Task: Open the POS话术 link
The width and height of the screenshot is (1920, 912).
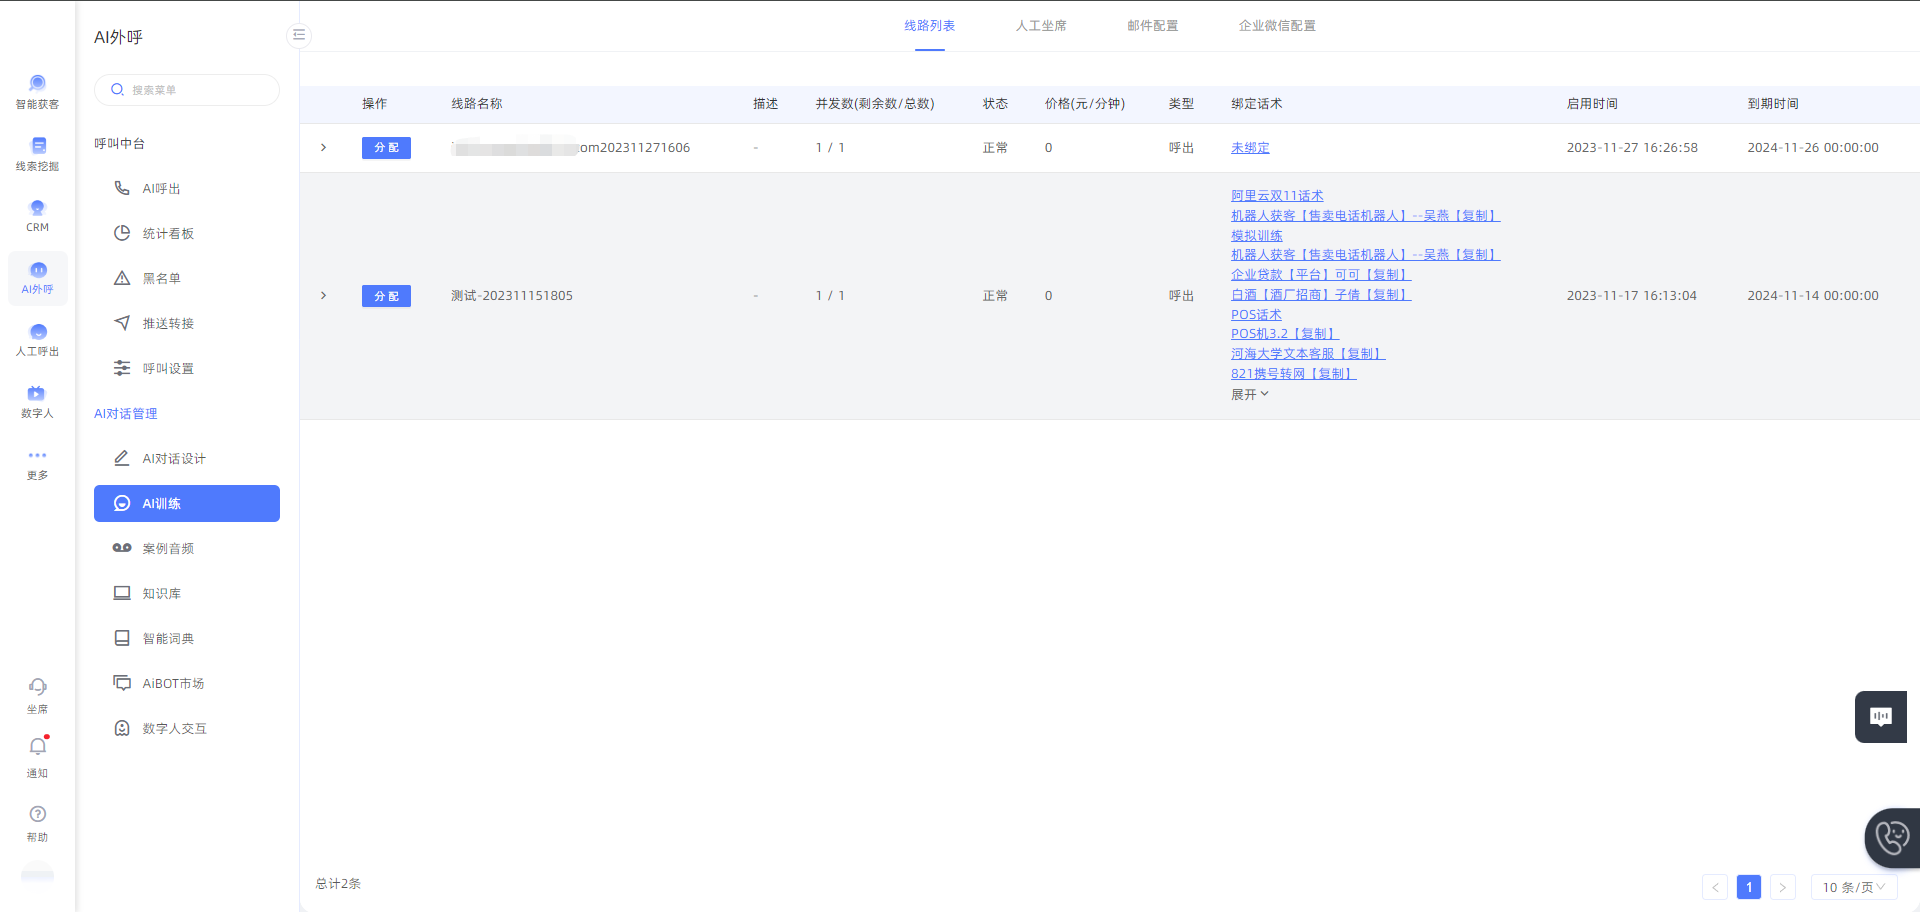Action: coord(1256,315)
